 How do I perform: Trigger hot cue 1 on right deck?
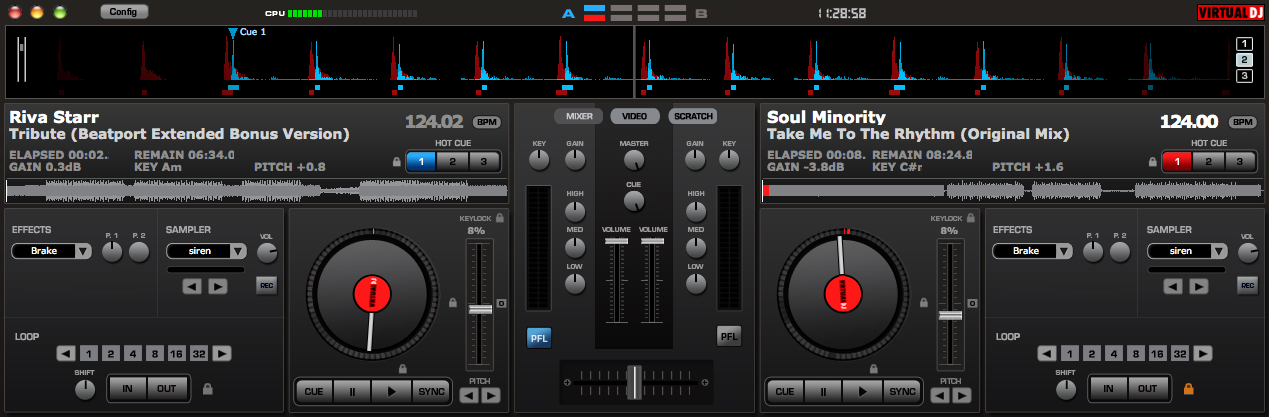click(x=1178, y=161)
